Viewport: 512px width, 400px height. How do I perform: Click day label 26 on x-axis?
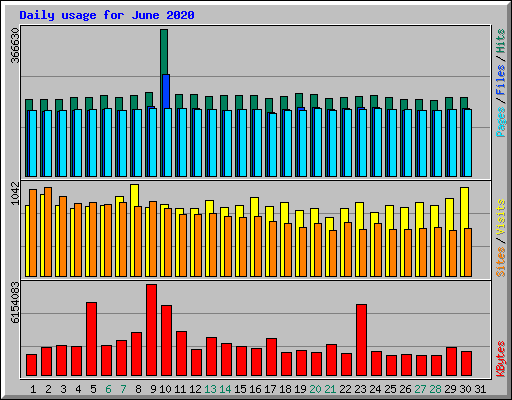click(x=405, y=389)
